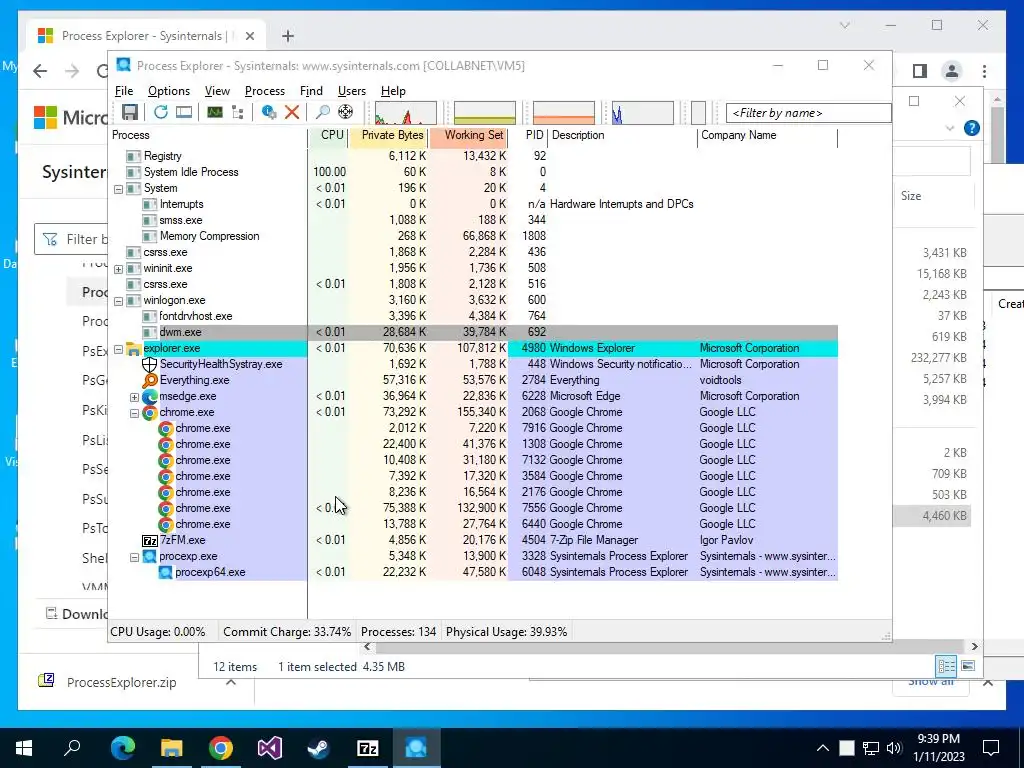1024x768 pixels.
Task: Click the explorer.exe folder icon in process list
Action: (133, 349)
